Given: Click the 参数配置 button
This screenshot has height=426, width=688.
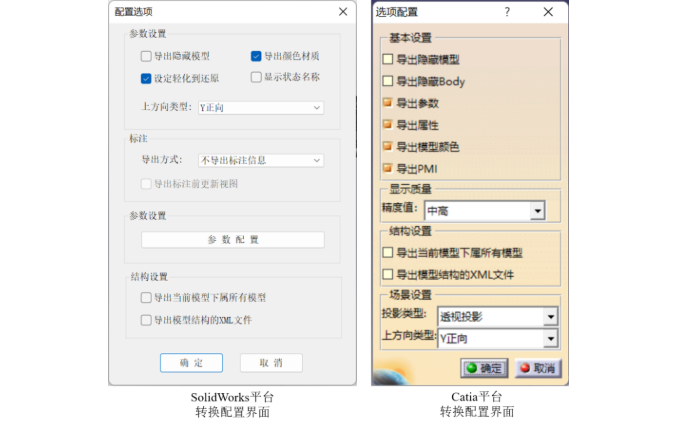Looking at the screenshot, I should tap(233, 240).
